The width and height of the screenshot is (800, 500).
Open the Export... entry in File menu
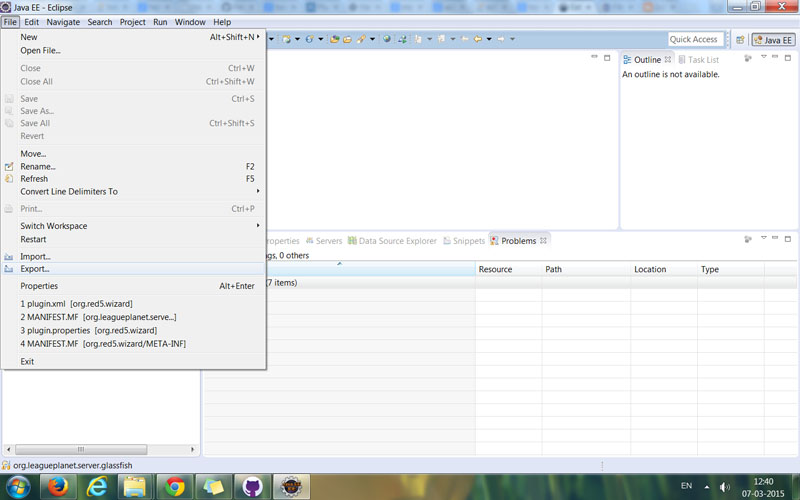coord(133,269)
